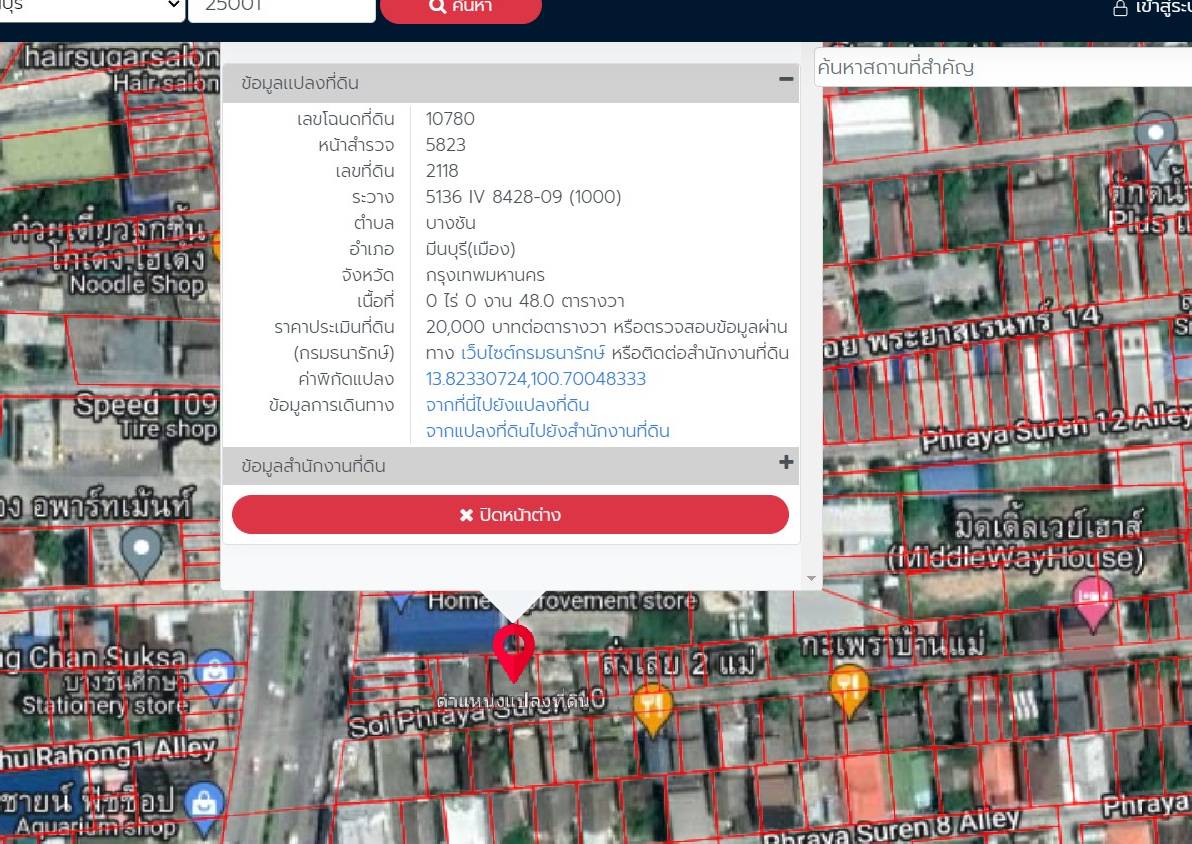Open the province dropdown in top bar
The image size is (1192, 844).
click(x=91, y=8)
